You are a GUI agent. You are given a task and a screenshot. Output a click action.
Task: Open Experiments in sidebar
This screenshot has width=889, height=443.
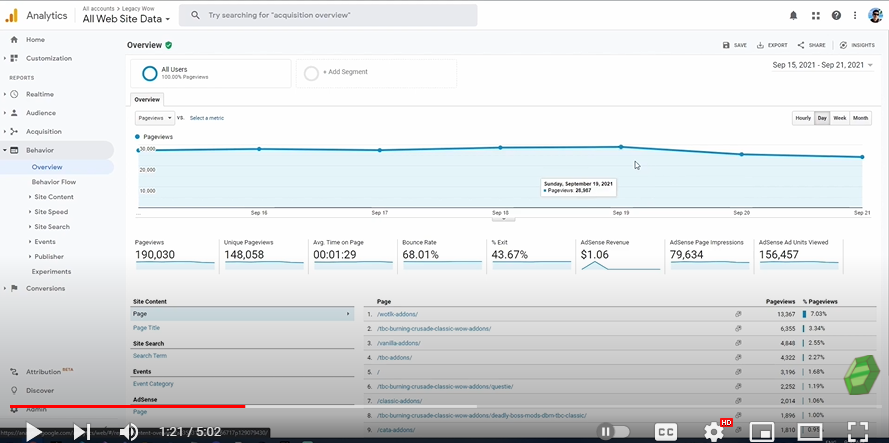coord(52,271)
